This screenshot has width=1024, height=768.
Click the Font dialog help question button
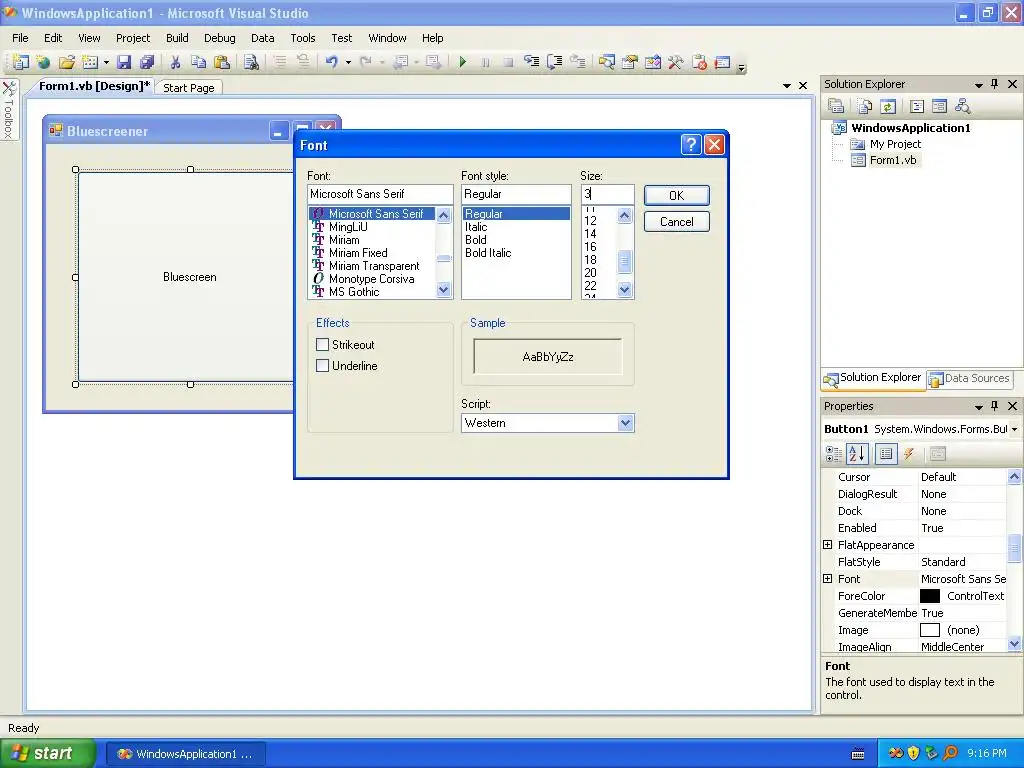coord(691,144)
